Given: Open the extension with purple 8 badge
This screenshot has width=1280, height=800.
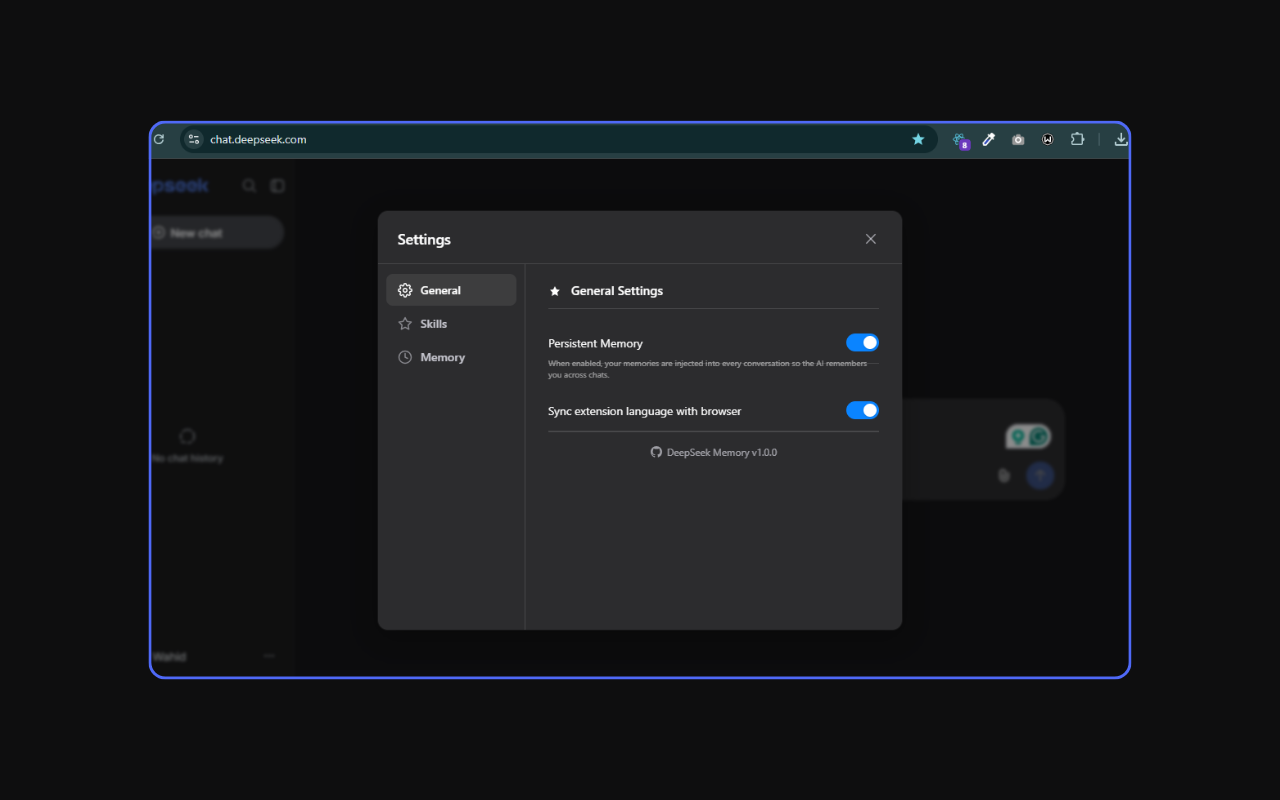Looking at the screenshot, I should pyautogui.click(x=960, y=140).
